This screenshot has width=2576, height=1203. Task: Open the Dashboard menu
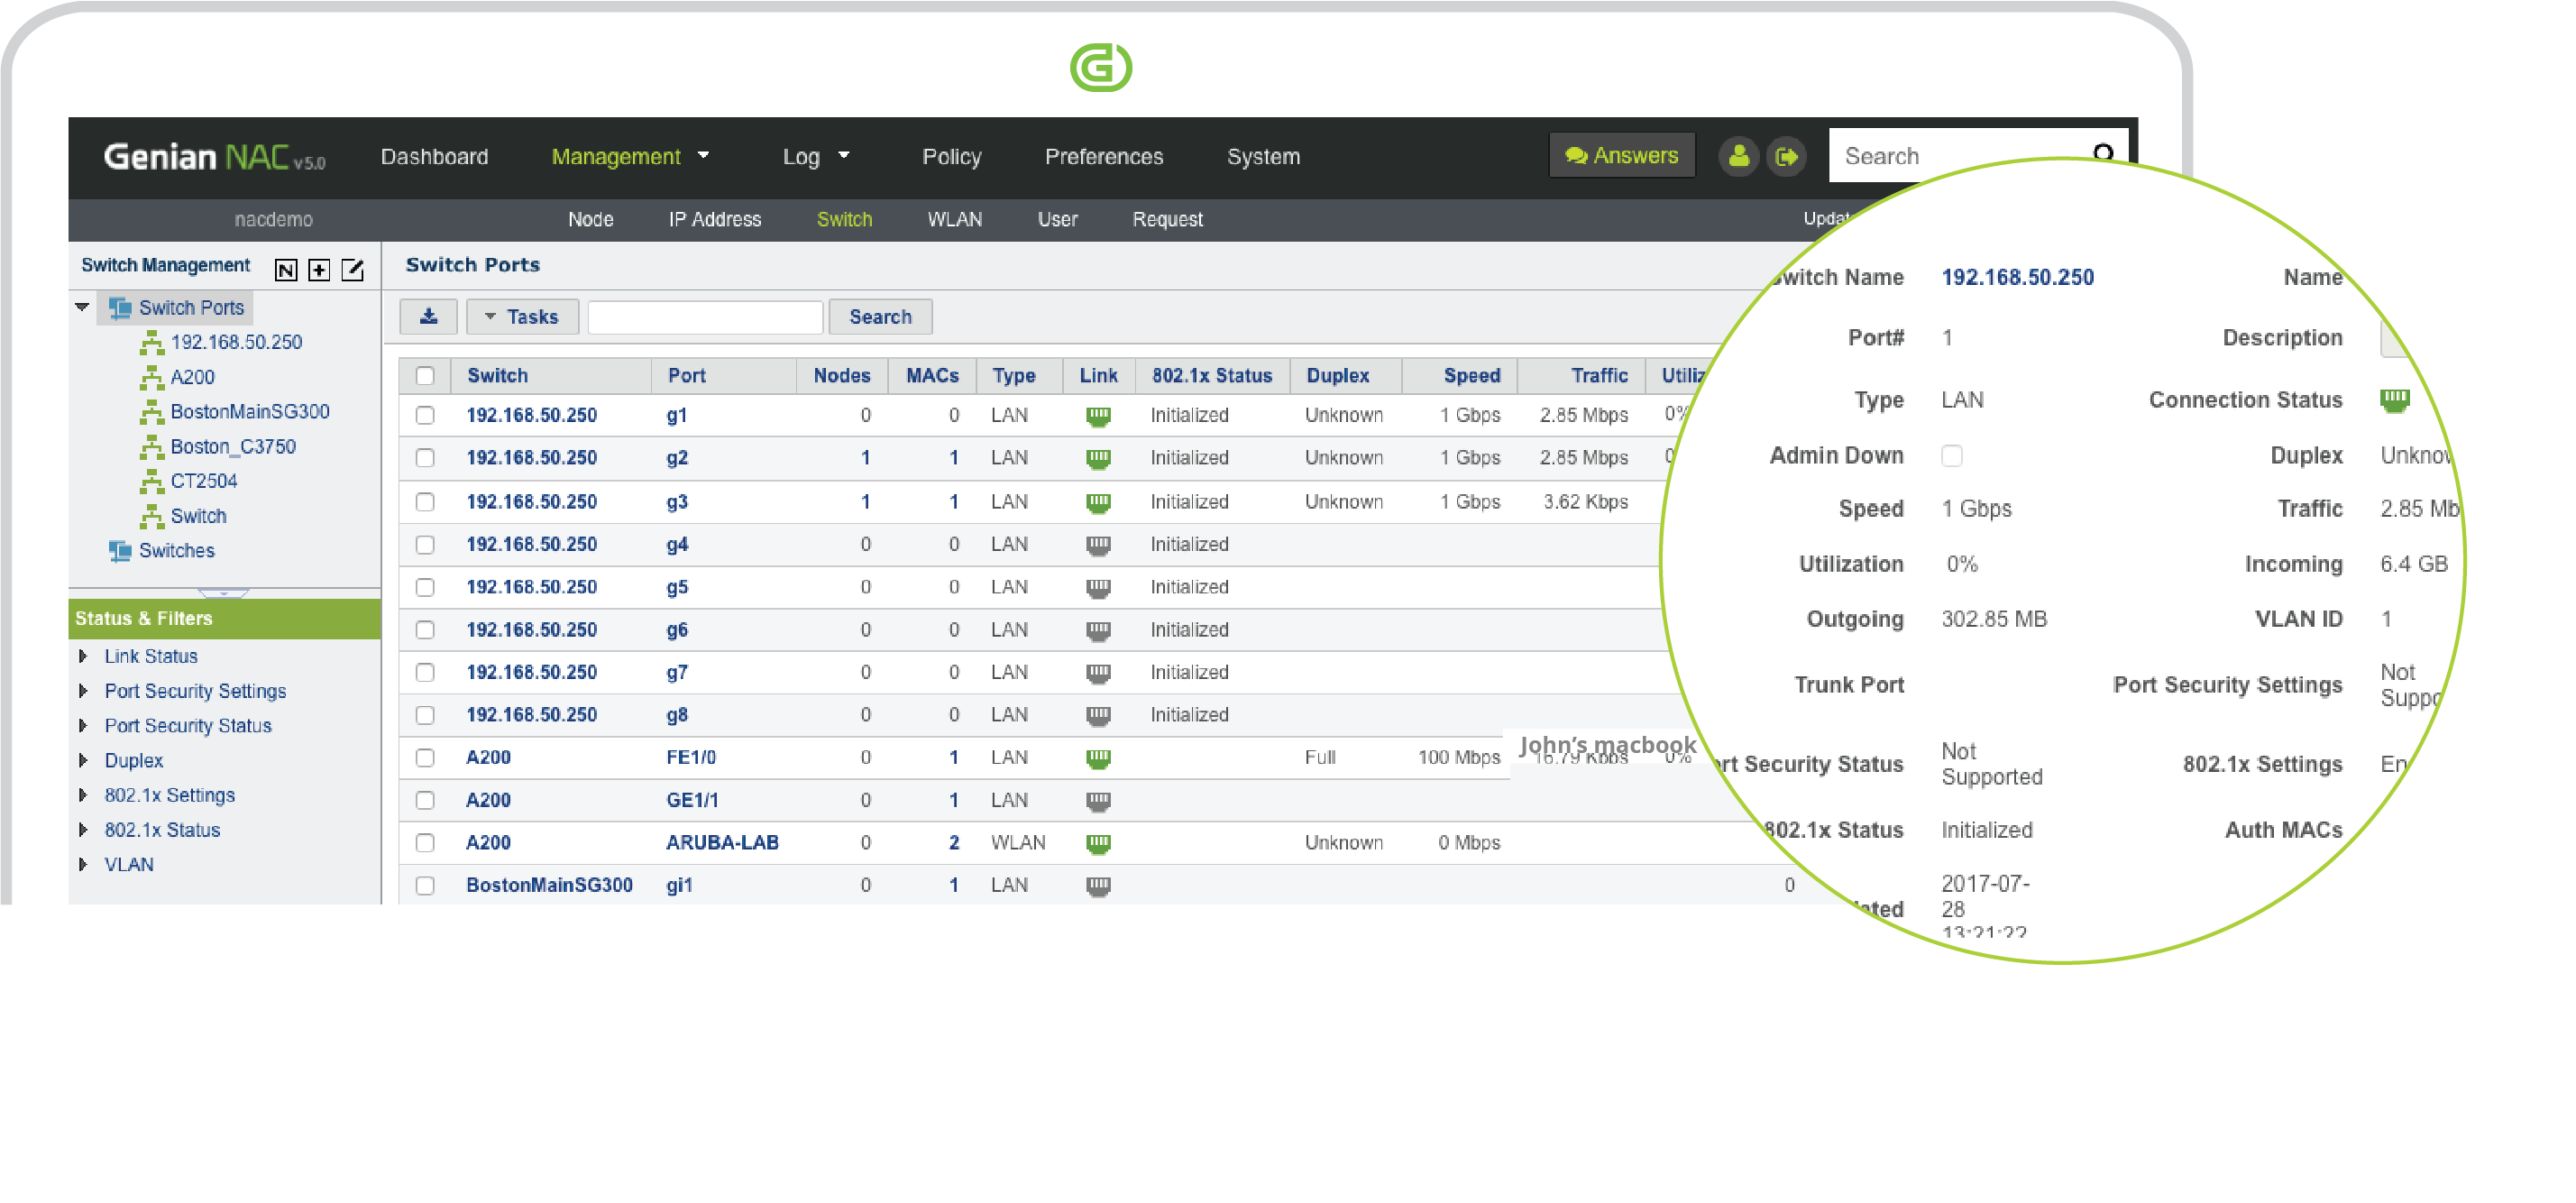coord(434,156)
